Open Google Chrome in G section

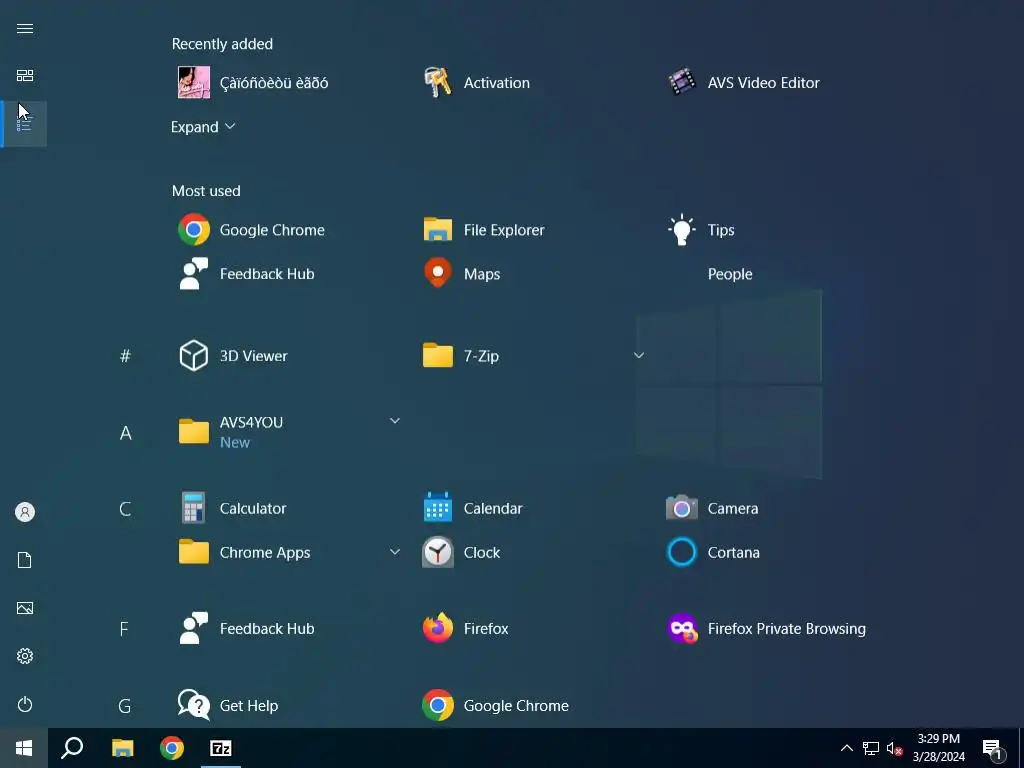click(x=496, y=705)
